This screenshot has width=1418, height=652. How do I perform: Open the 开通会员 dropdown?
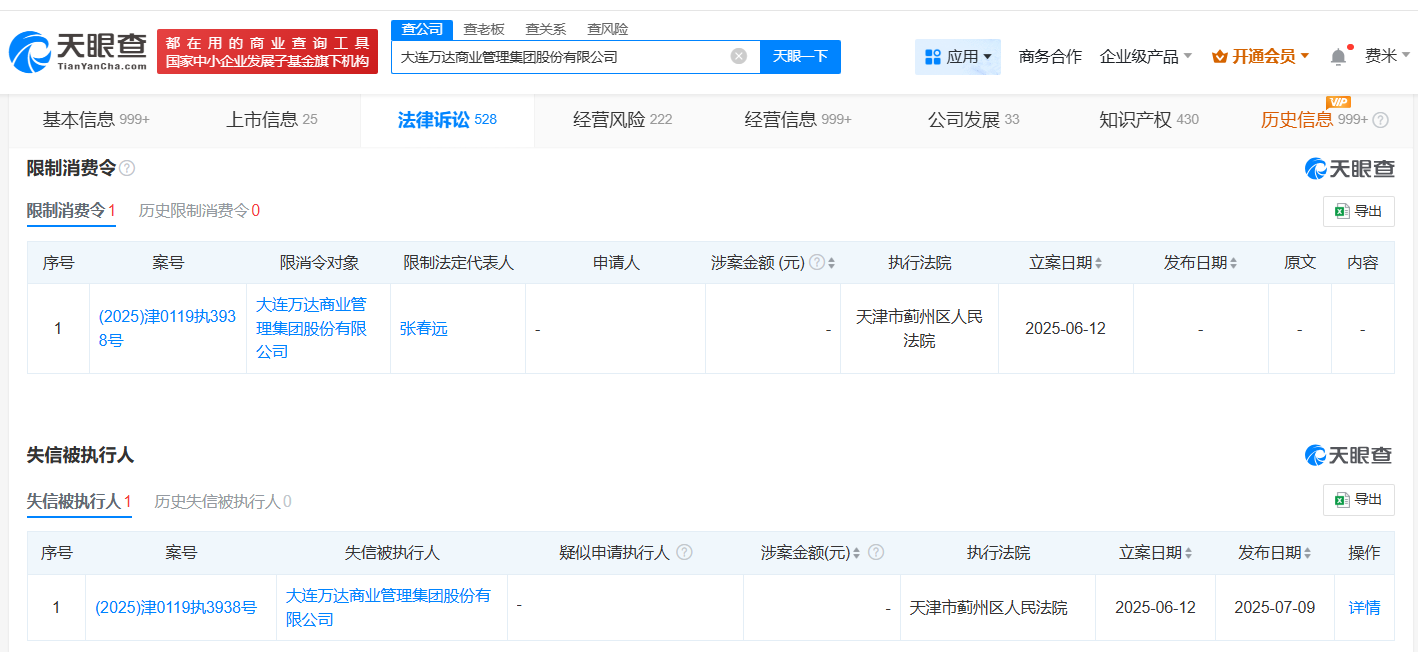(x=1260, y=57)
